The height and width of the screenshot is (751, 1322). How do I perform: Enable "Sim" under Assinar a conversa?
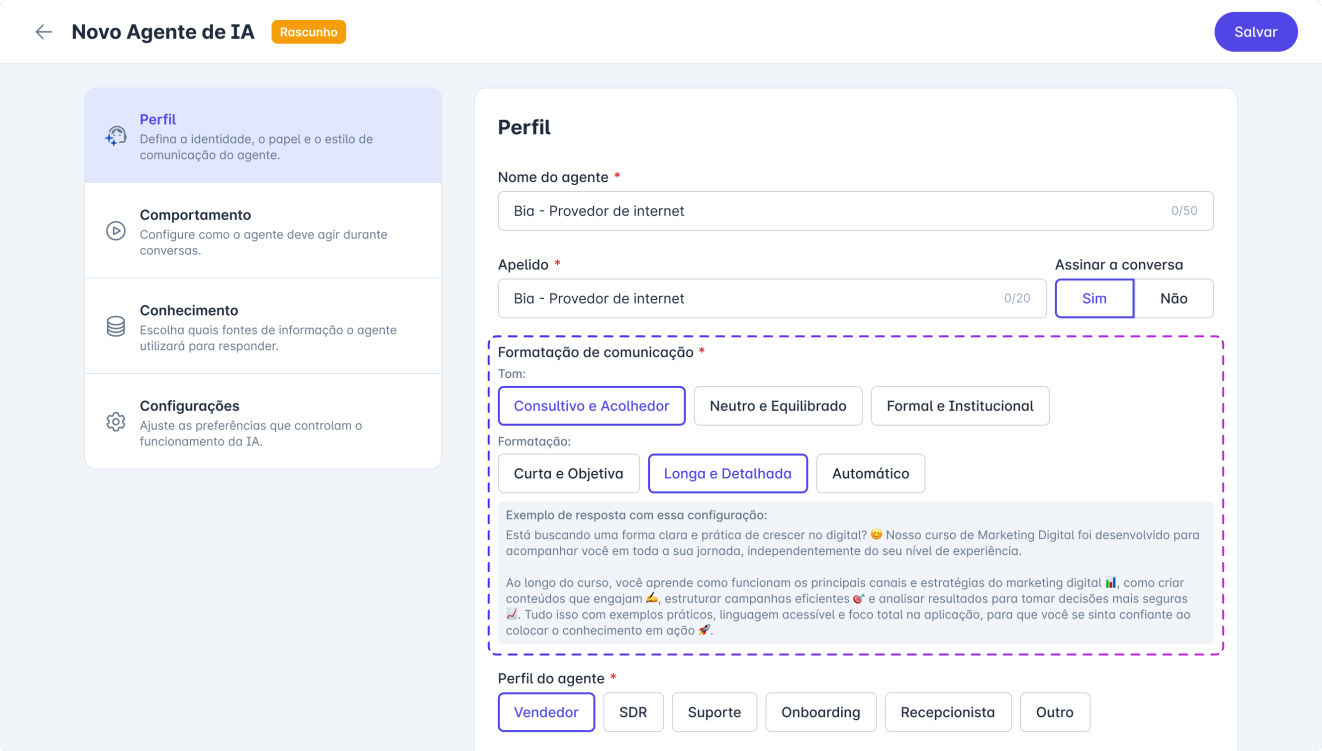coord(1094,298)
